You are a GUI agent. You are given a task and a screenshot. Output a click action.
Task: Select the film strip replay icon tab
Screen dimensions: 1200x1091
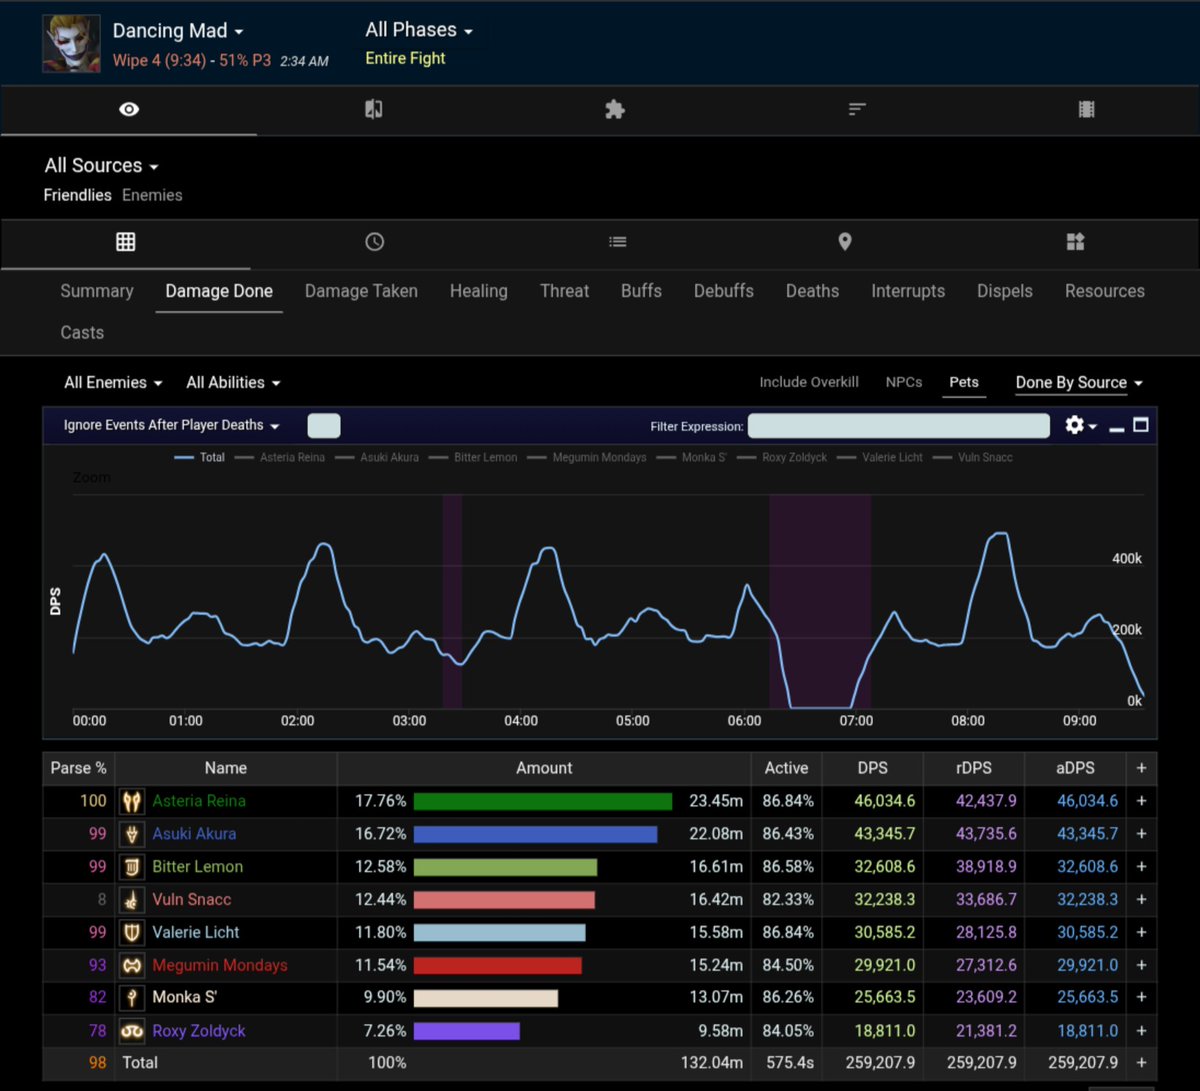(1087, 110)
